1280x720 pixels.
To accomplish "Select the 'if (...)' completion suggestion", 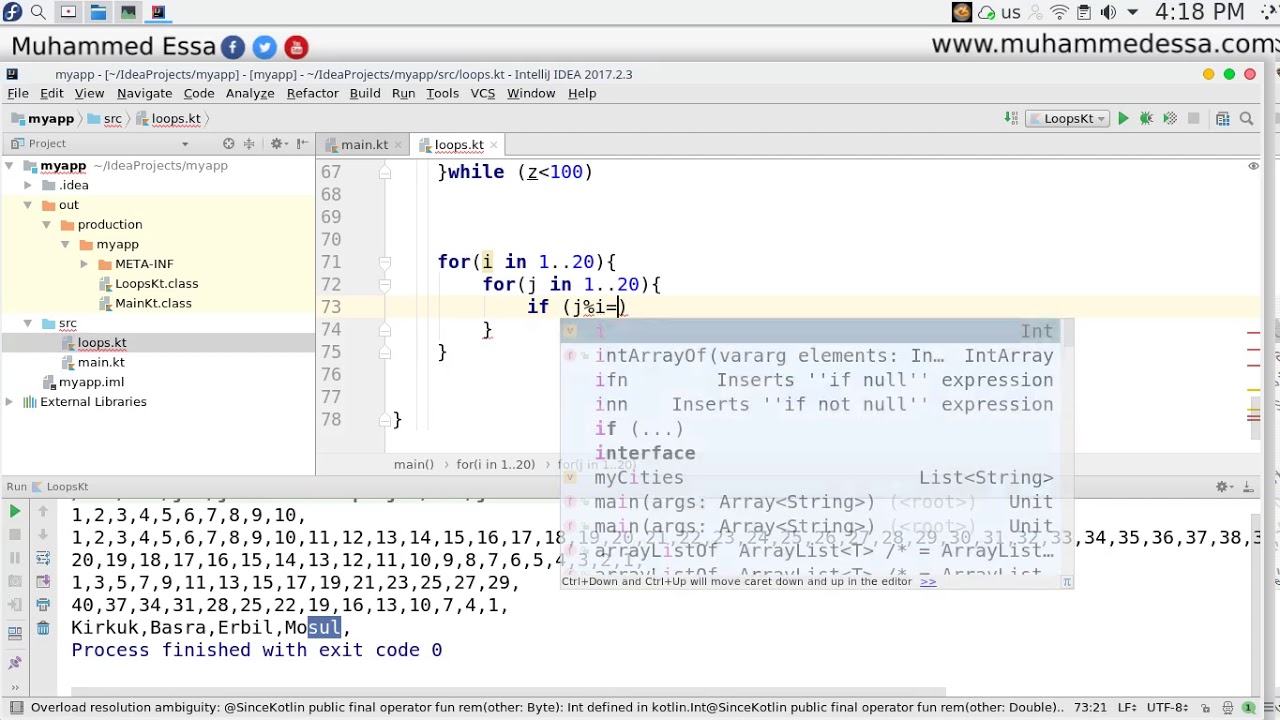I will (x=816, y=429).
